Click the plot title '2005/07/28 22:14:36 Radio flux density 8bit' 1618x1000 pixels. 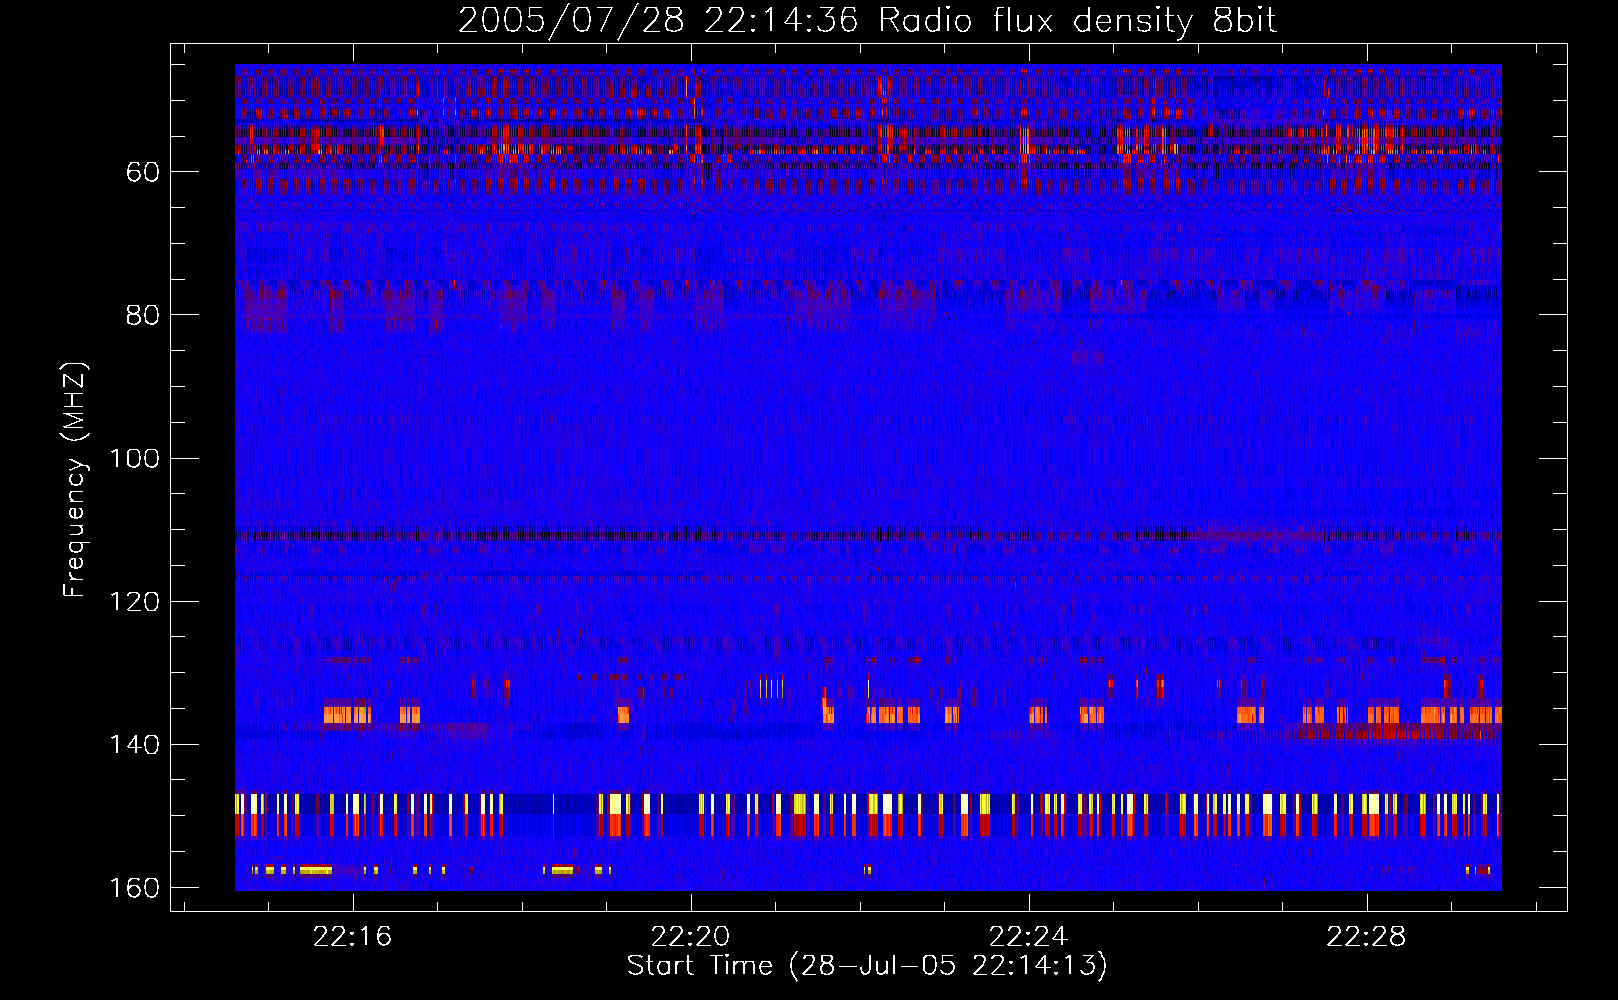867,21
